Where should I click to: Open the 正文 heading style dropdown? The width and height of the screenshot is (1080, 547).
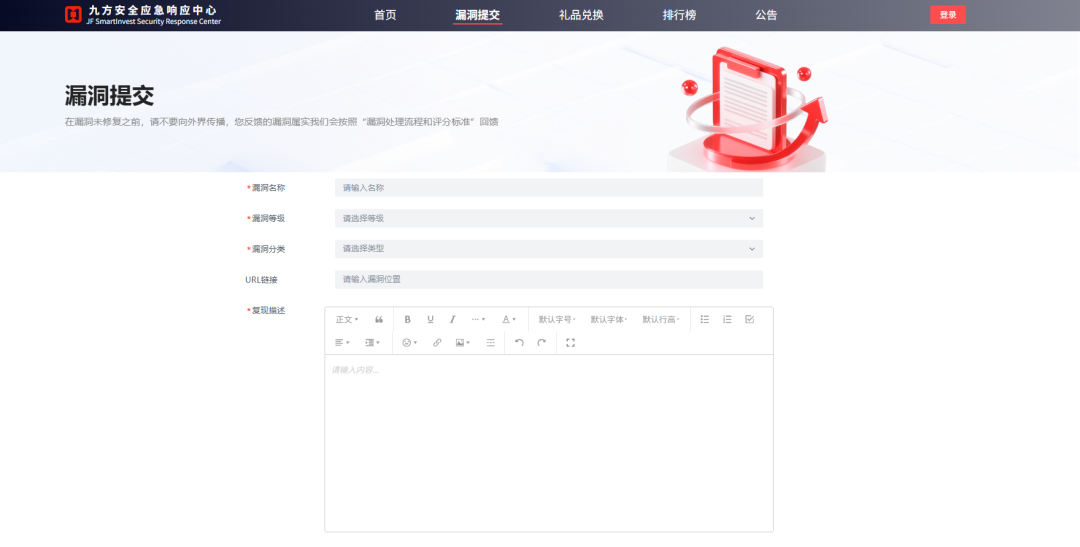click(346, 320)
